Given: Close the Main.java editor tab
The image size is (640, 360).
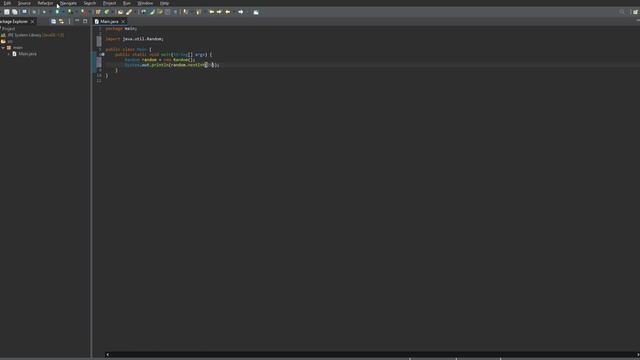Looking at the screenshot, I should [123, 22].
